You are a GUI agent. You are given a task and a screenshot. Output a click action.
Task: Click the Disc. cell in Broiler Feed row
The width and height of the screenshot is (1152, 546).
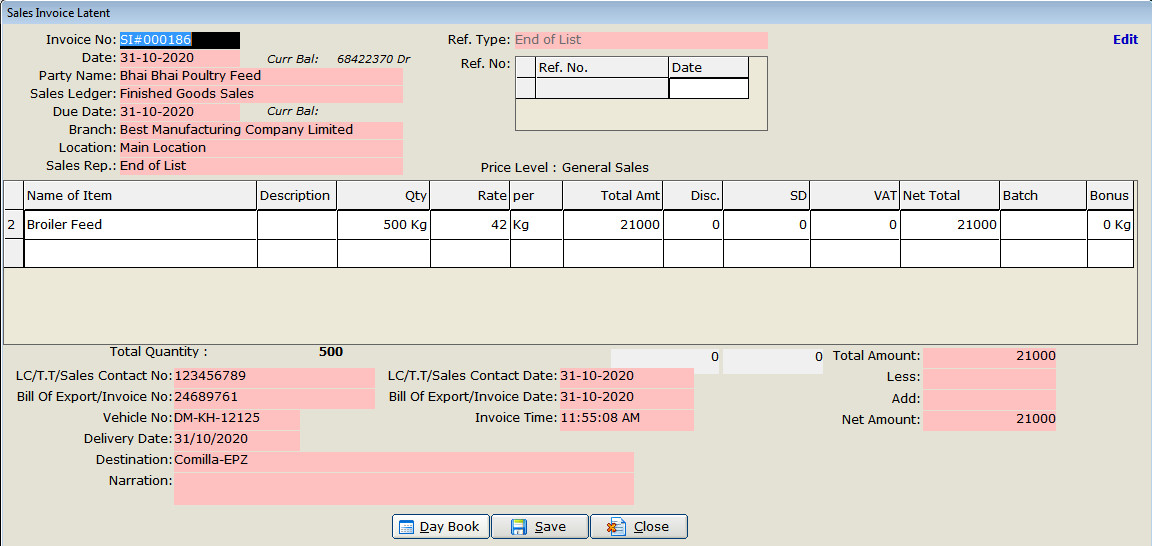693,225
